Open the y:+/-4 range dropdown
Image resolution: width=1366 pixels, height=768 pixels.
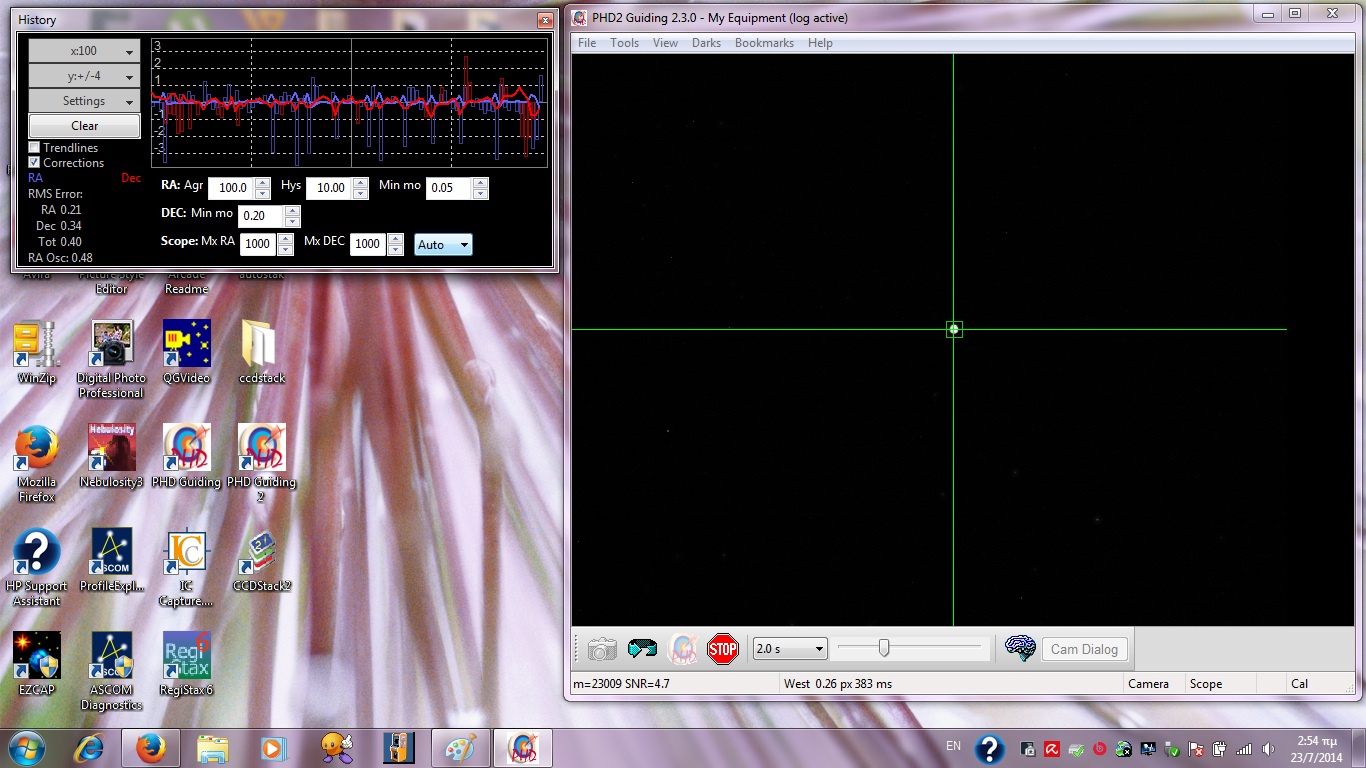84,76
